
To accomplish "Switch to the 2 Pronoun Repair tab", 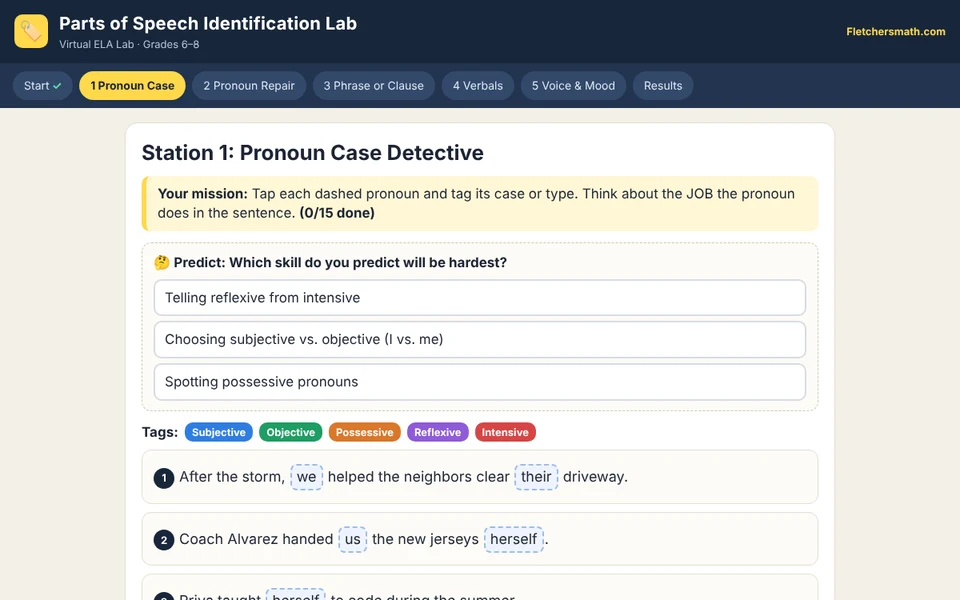I will [249, 86].
